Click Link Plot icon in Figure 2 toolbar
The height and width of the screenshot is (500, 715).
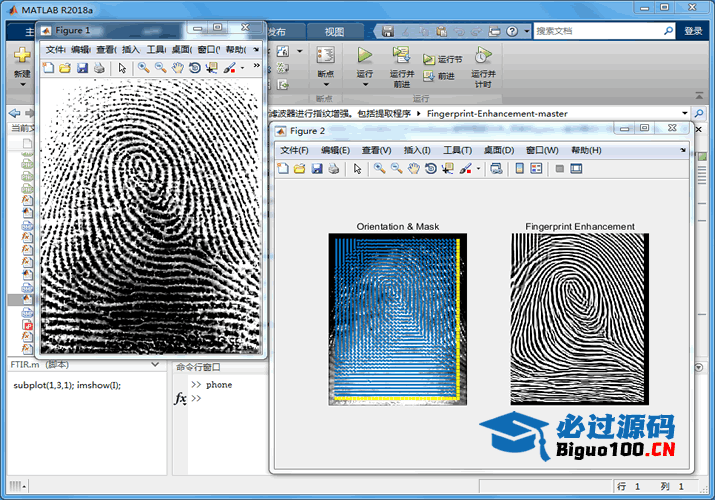[x=496, y=169]
